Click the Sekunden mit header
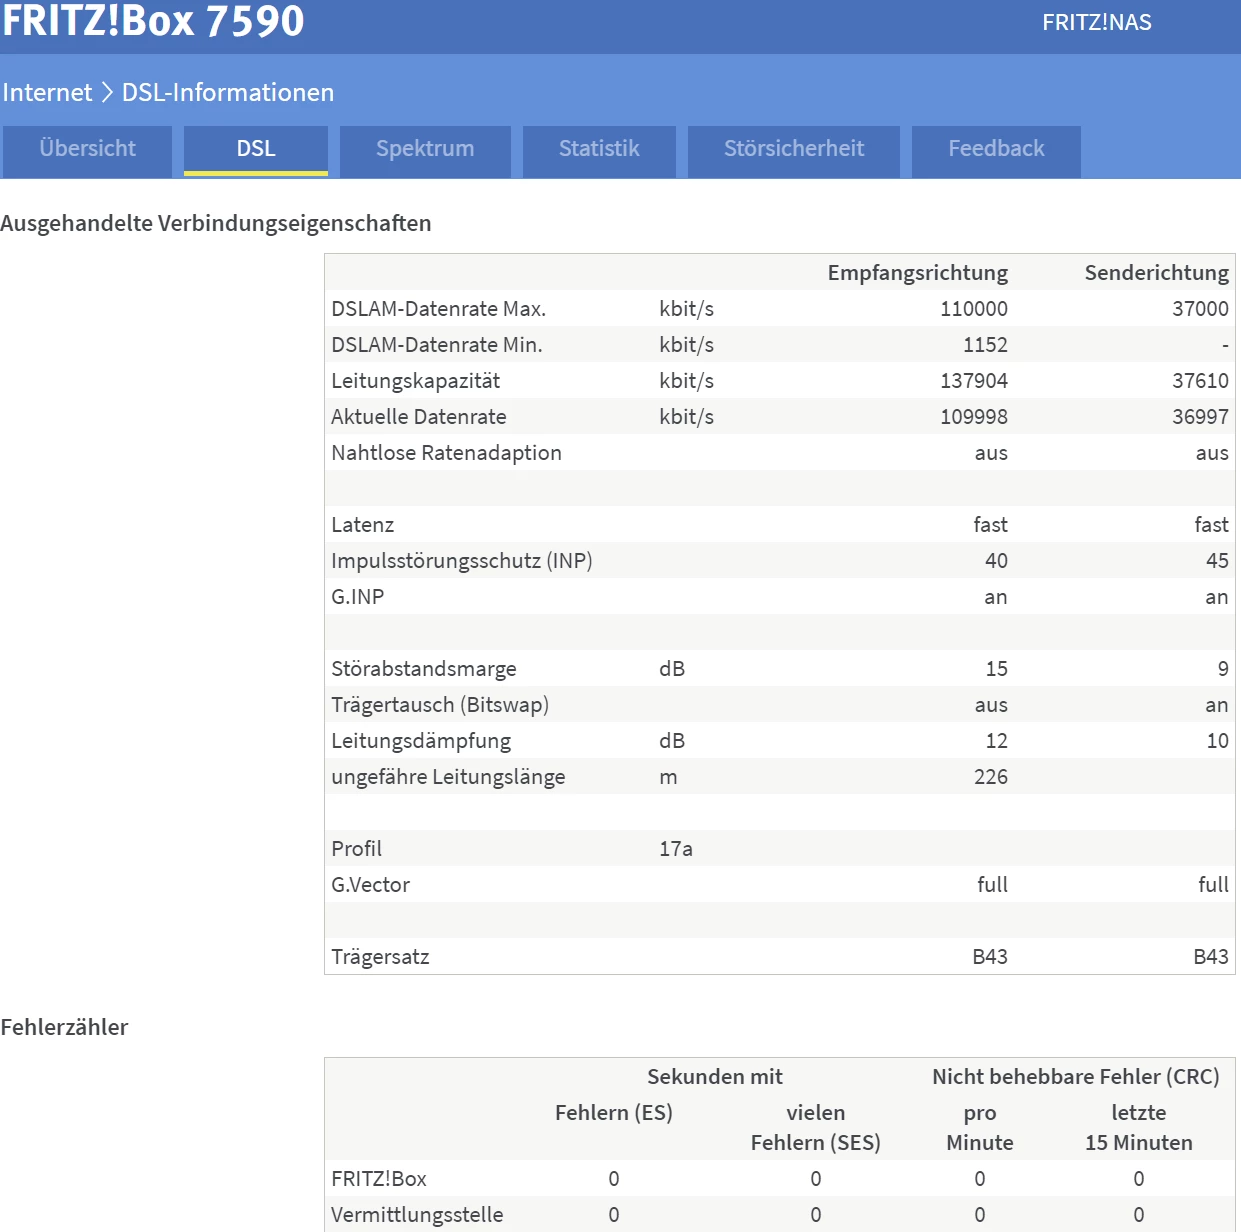Screen dimensions: 1241x1232 pos(715,1077)
